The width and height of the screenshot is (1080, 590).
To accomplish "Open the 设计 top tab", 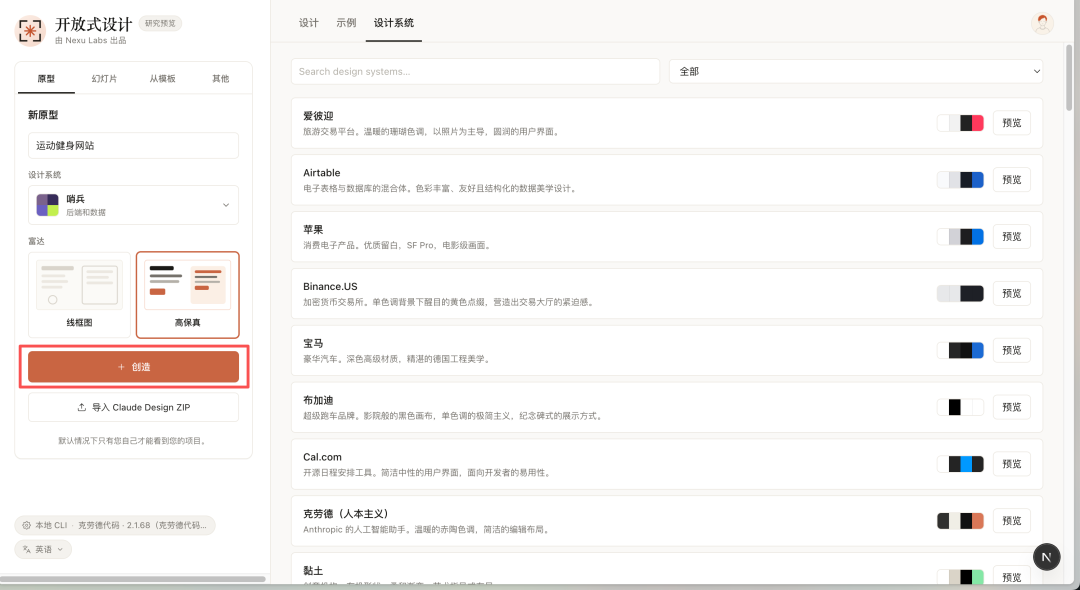I will pyautogui.click(x=309, y=23).
